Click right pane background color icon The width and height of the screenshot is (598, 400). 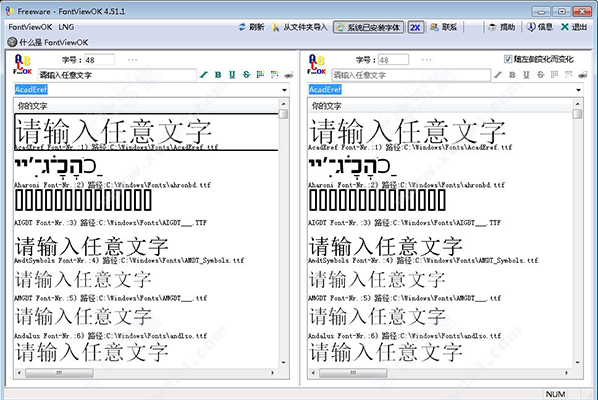pos(569,75)
